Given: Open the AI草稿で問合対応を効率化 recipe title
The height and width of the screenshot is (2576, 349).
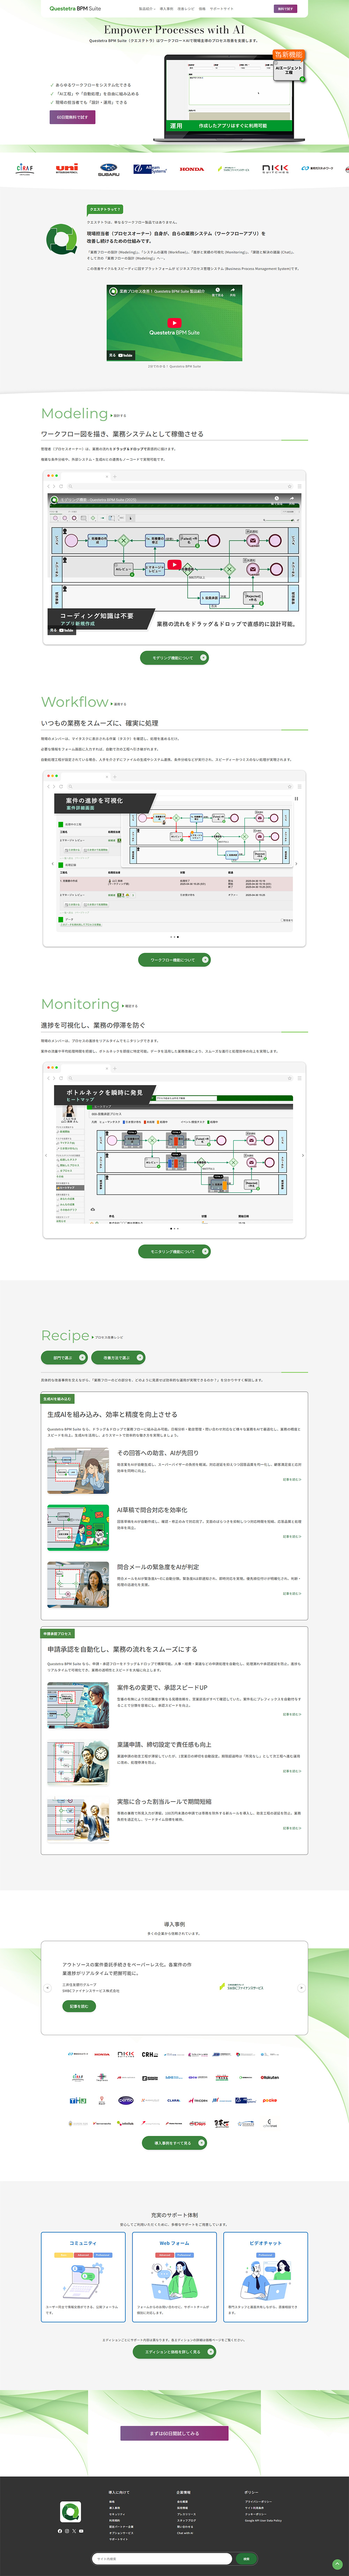Looking at the screenshot, I should pos(152,1510).
